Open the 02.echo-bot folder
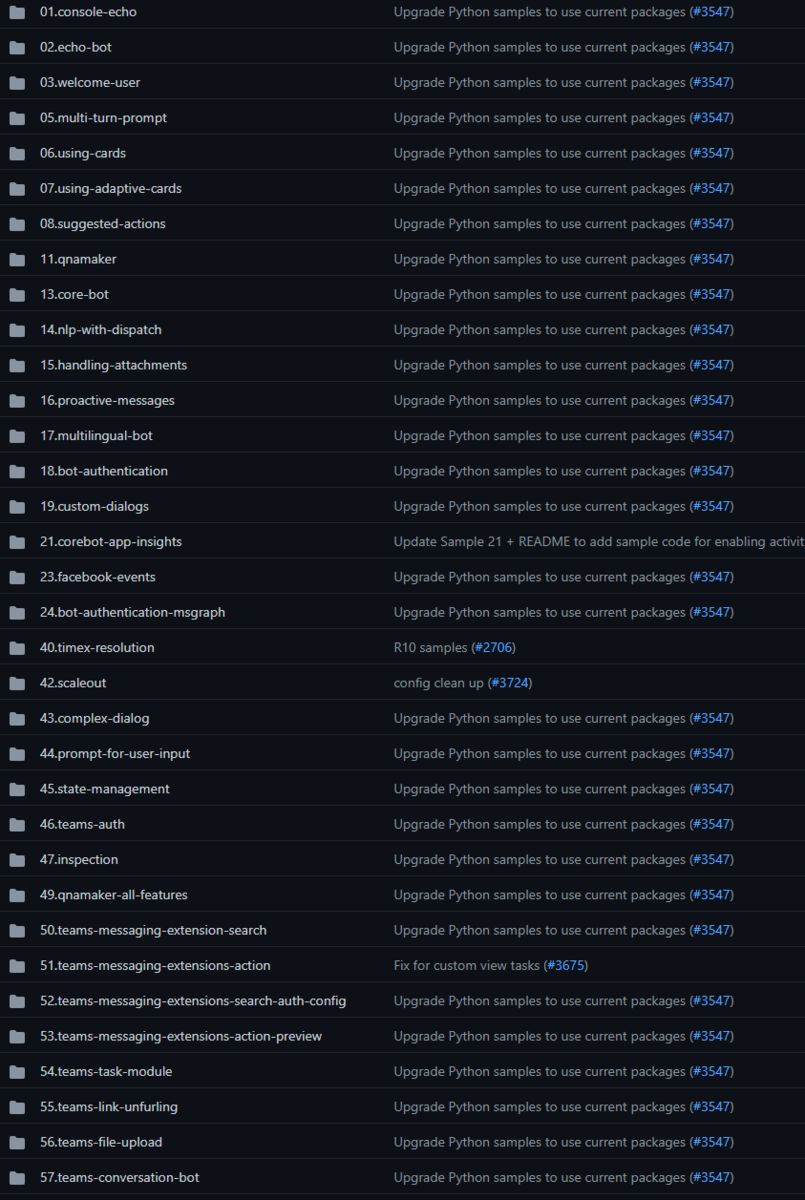 76,47
